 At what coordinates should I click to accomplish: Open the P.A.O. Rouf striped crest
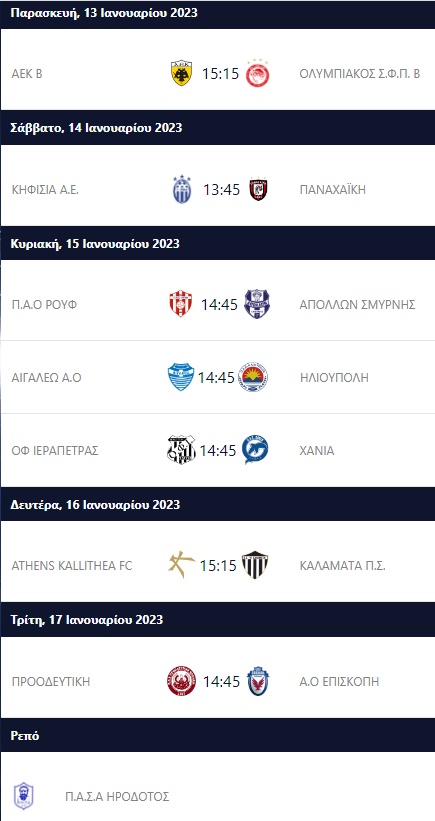(x=181, y=304)
